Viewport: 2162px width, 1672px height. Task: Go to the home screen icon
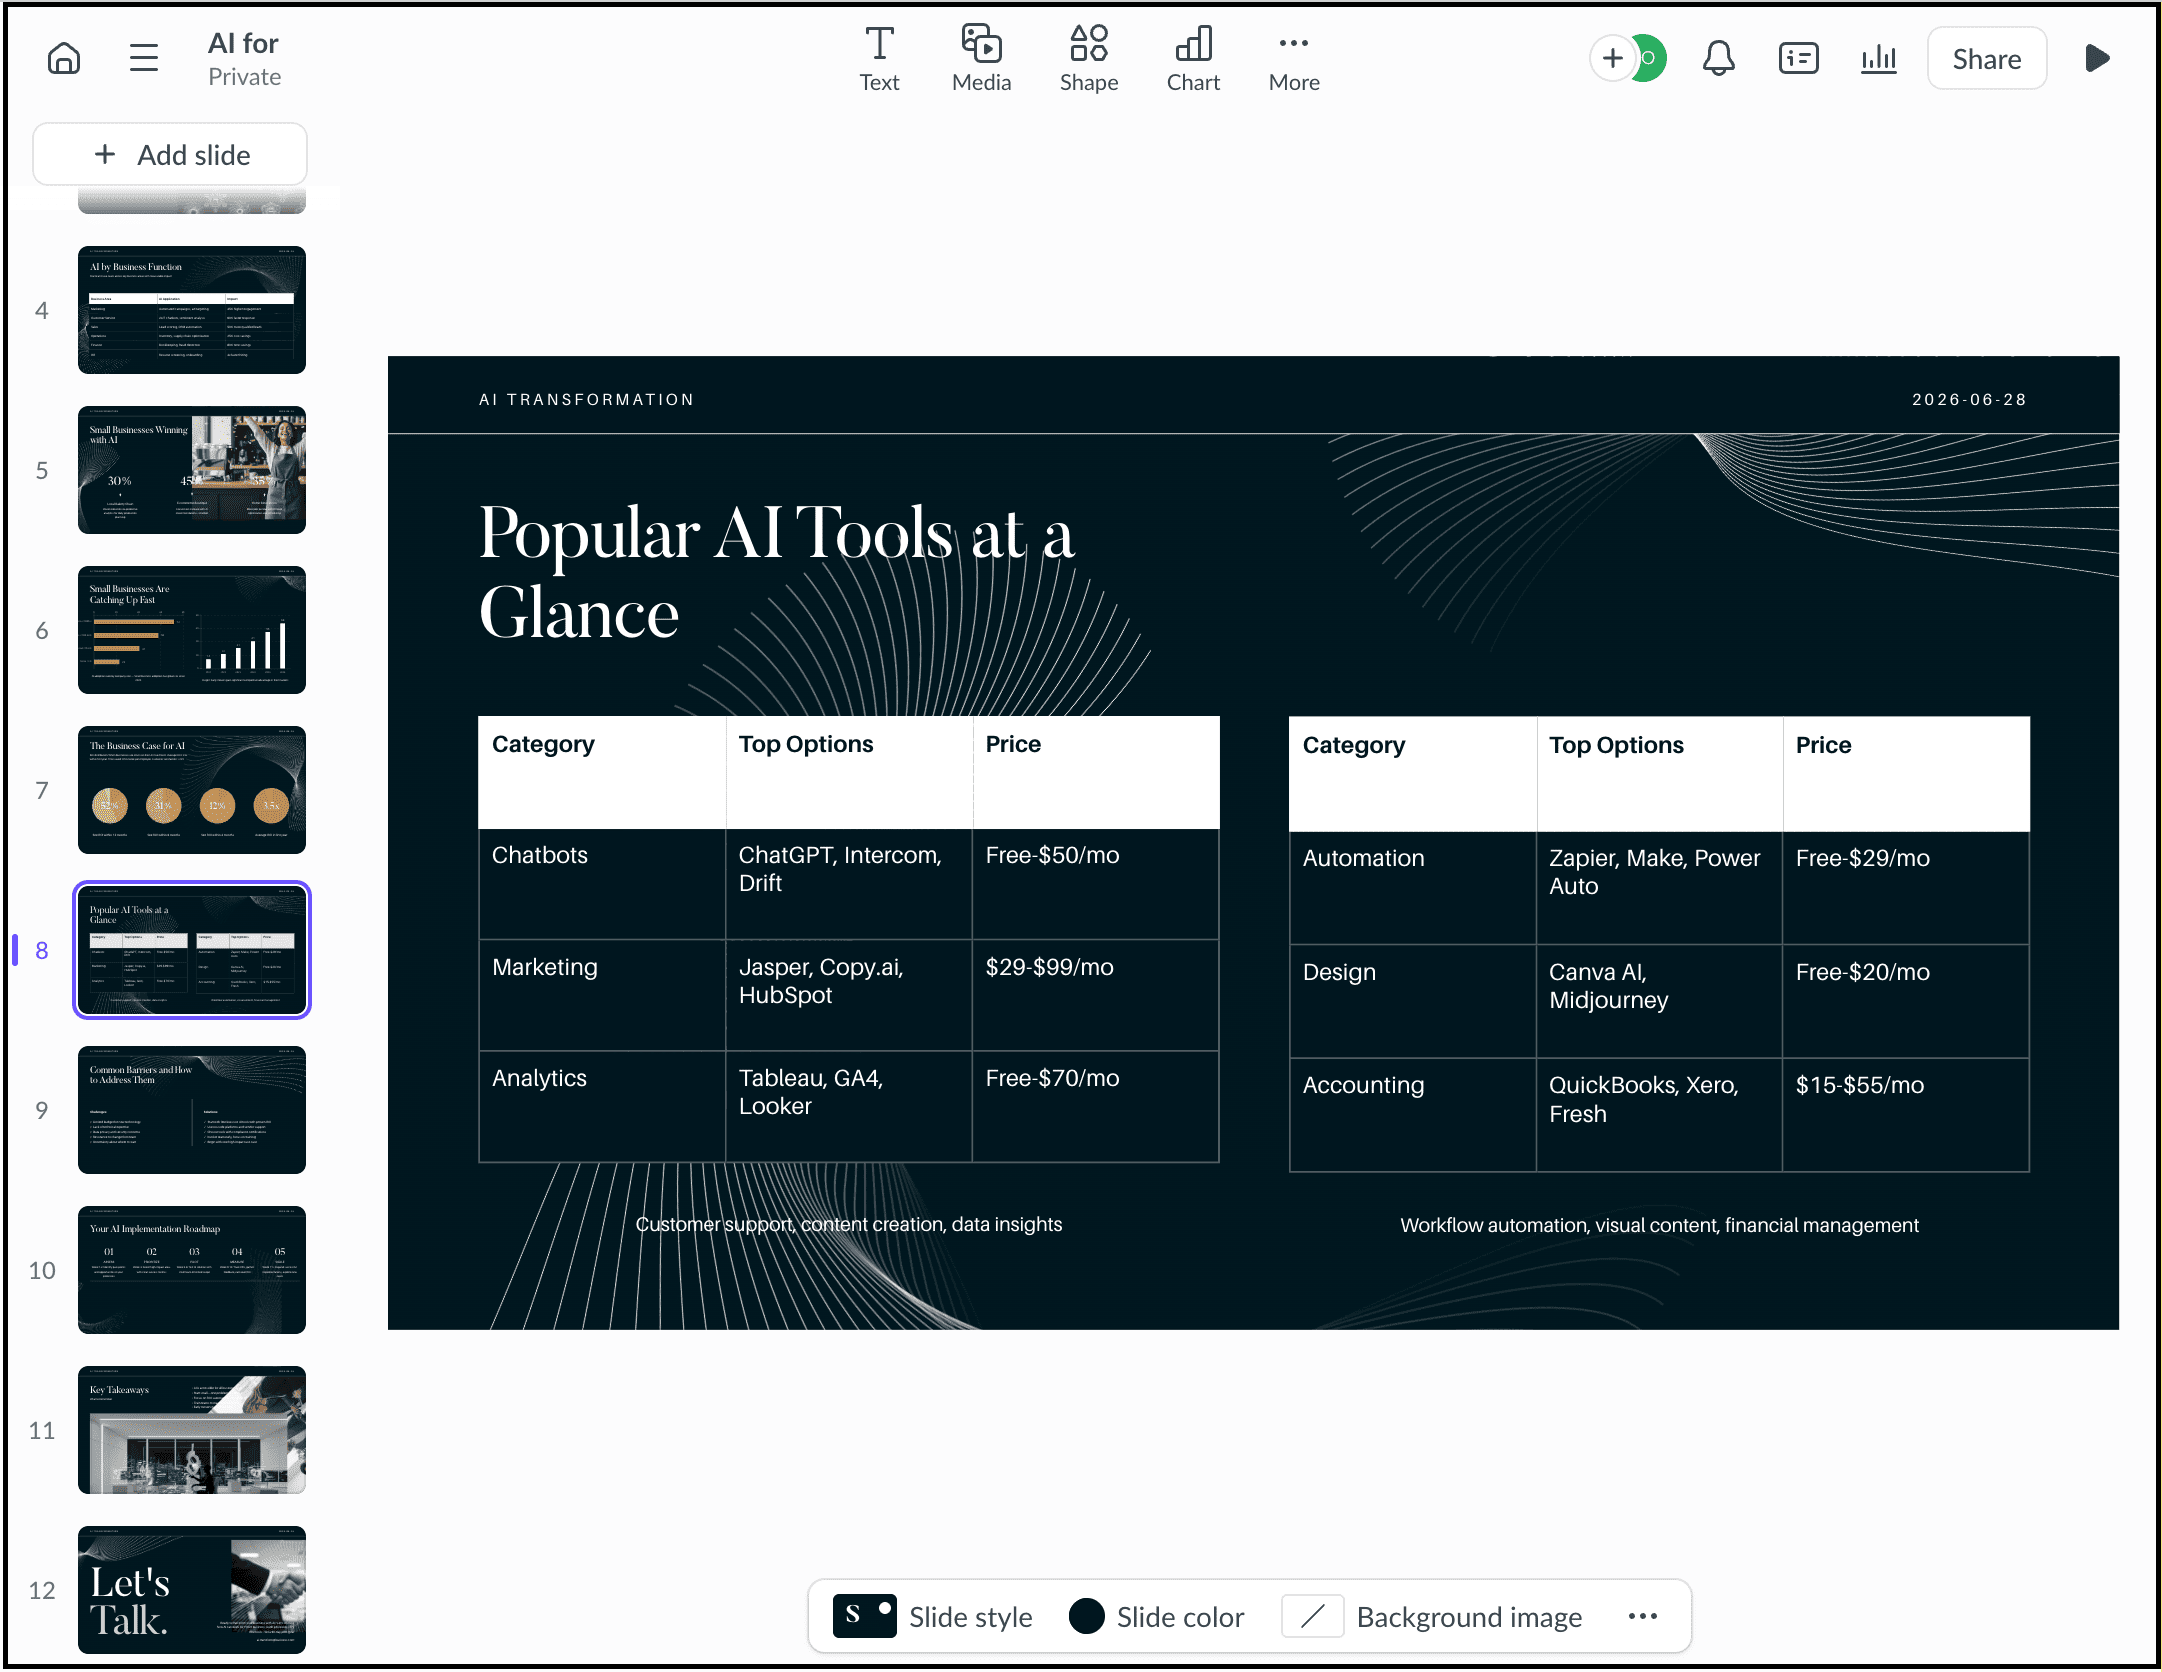click(x=64, y=58)
